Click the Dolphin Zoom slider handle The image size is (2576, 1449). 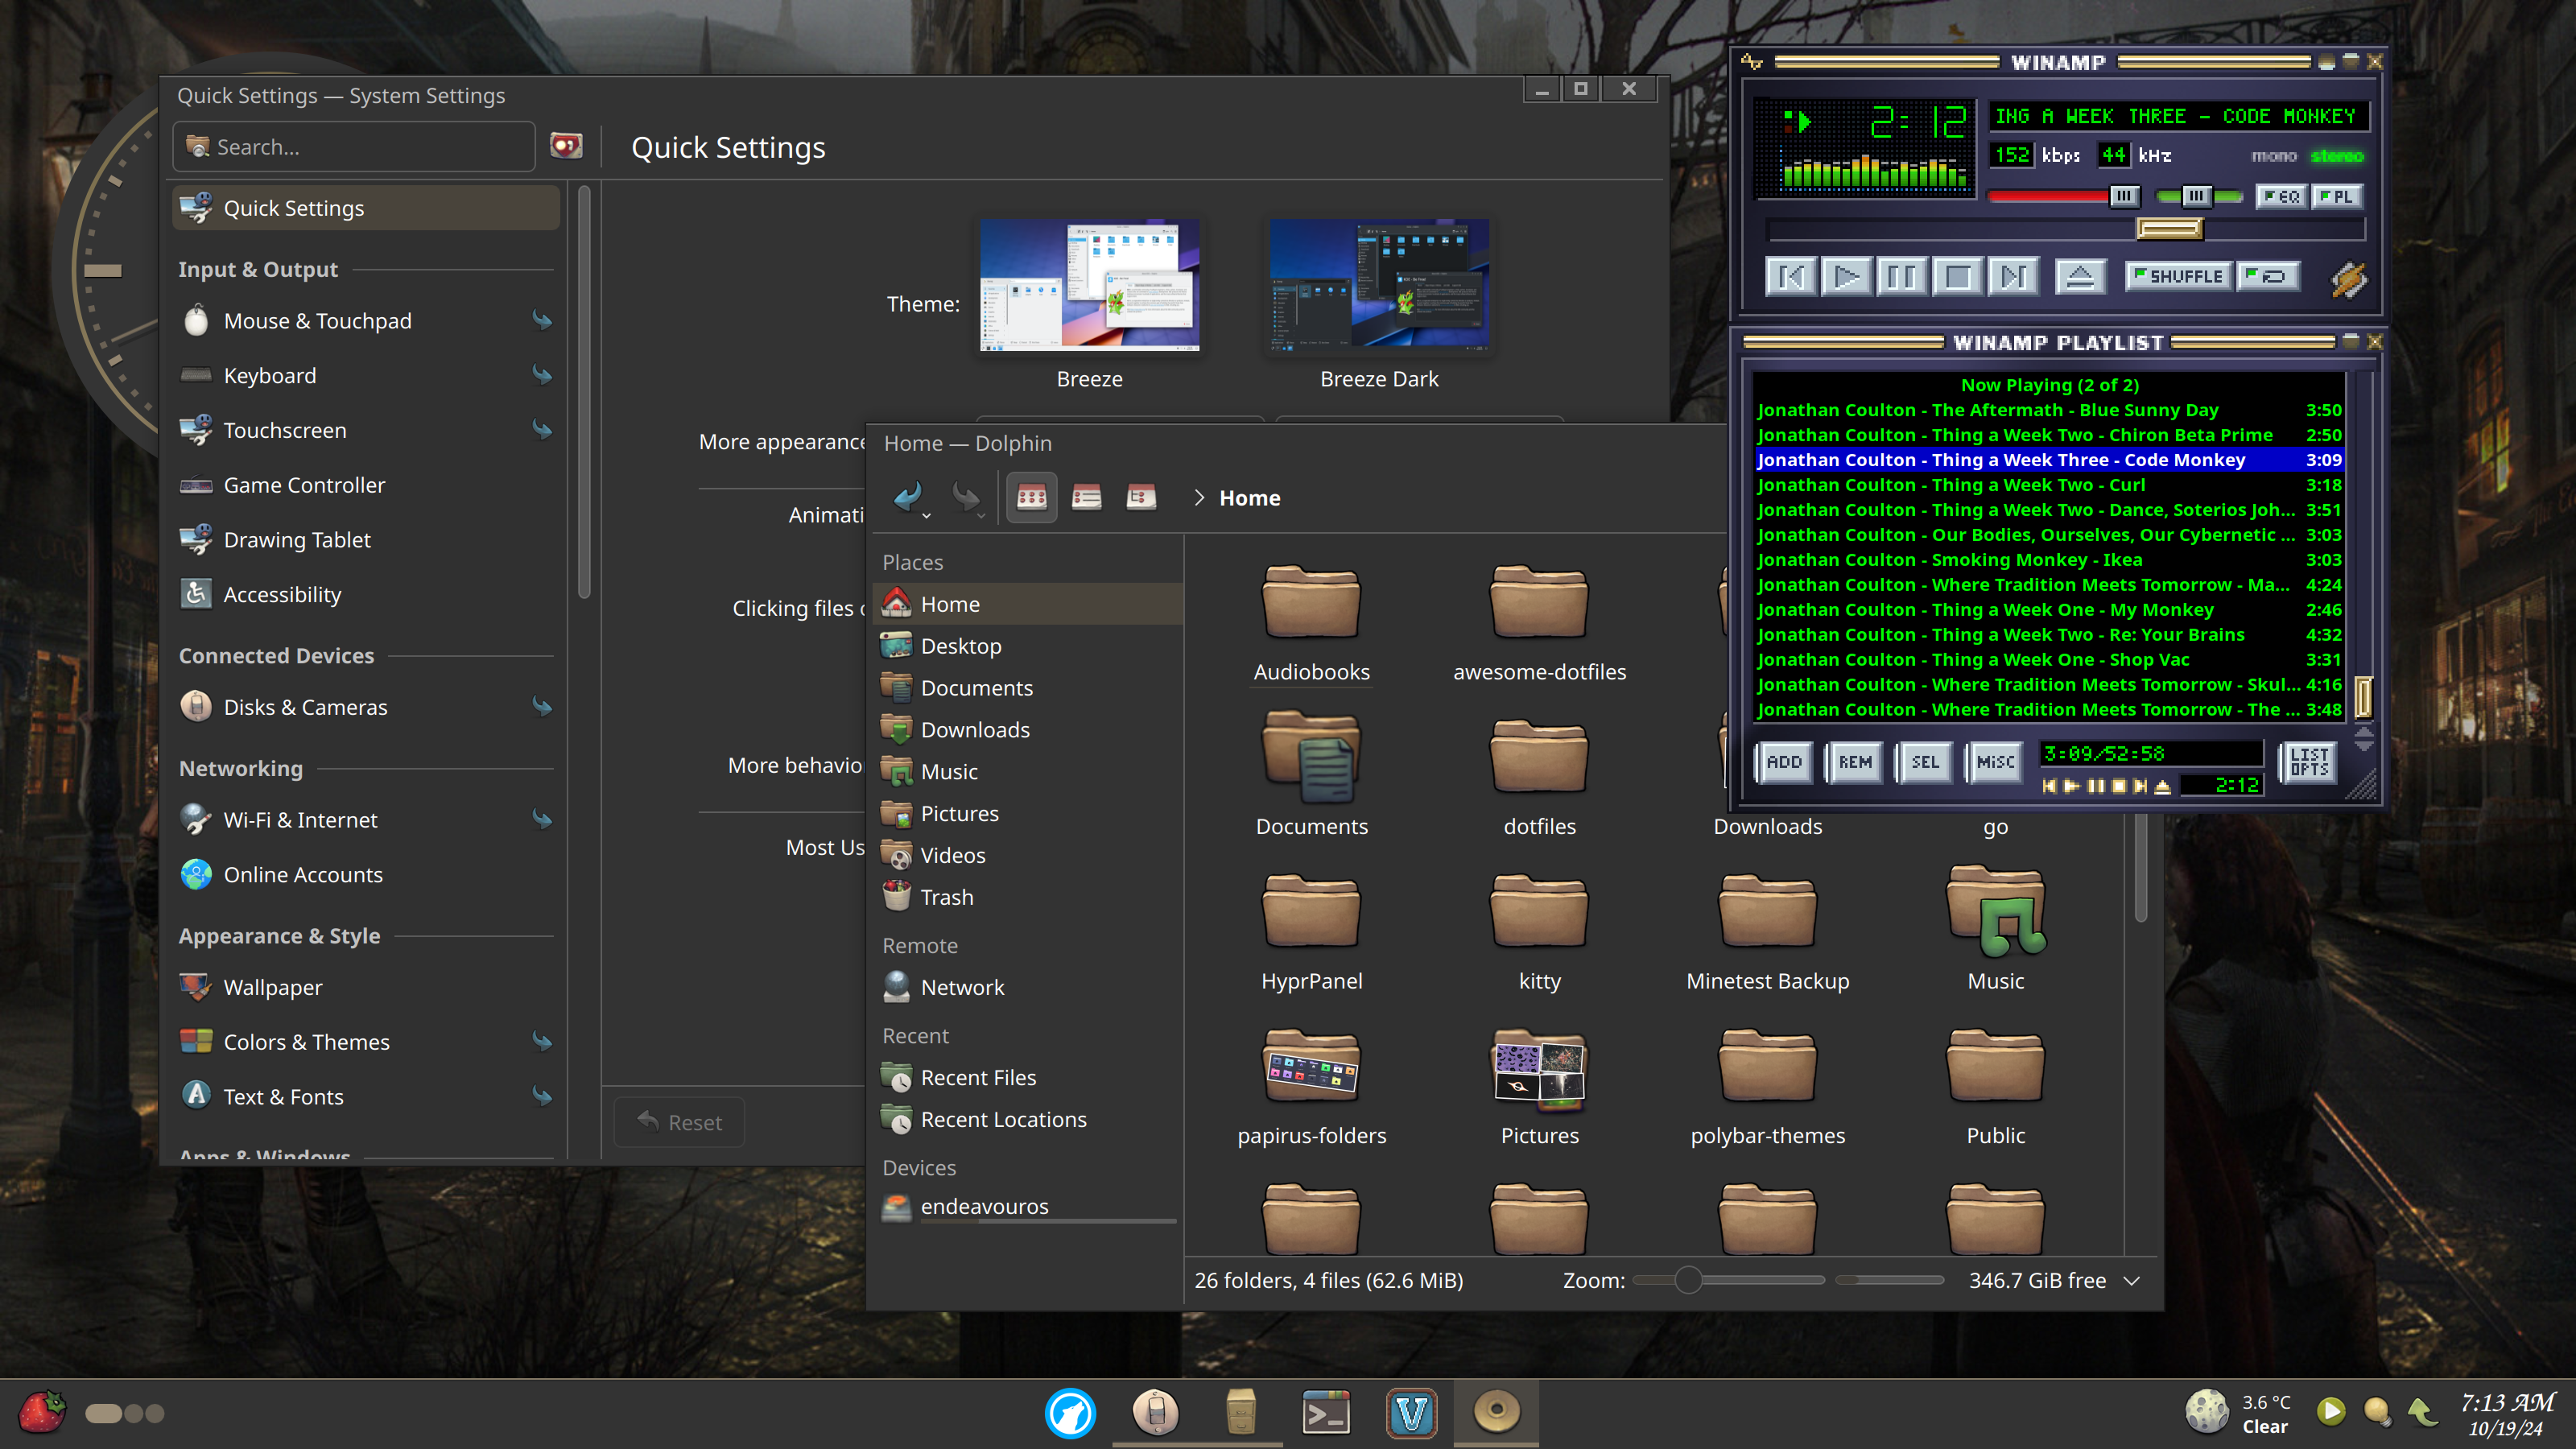1688,1280
